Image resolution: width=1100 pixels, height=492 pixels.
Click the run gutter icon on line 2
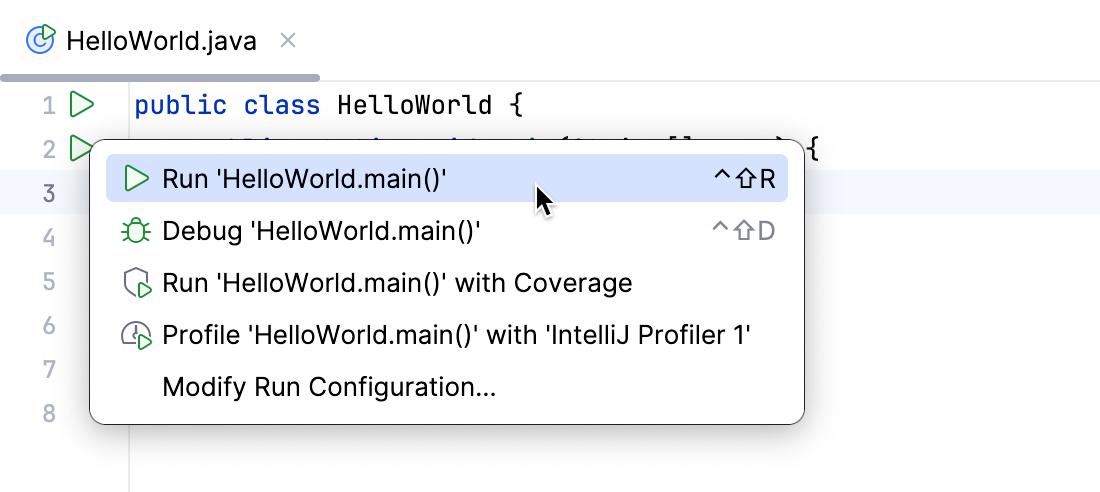[79, 149]
